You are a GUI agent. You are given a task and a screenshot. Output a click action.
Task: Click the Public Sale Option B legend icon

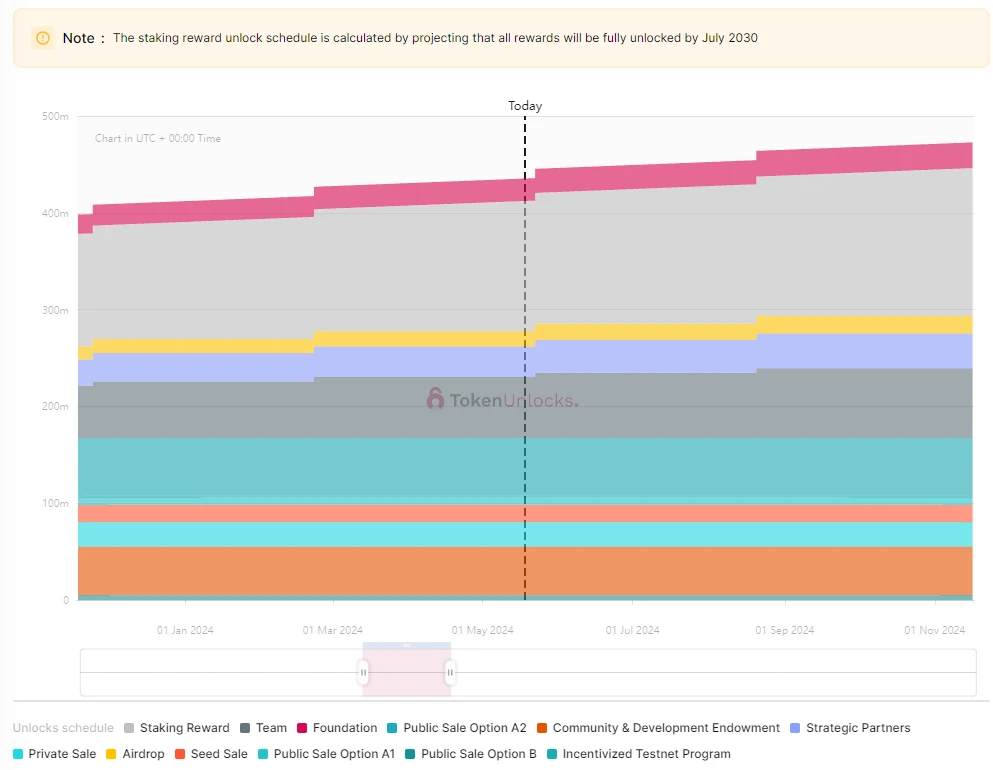click(x=410, y=754)
